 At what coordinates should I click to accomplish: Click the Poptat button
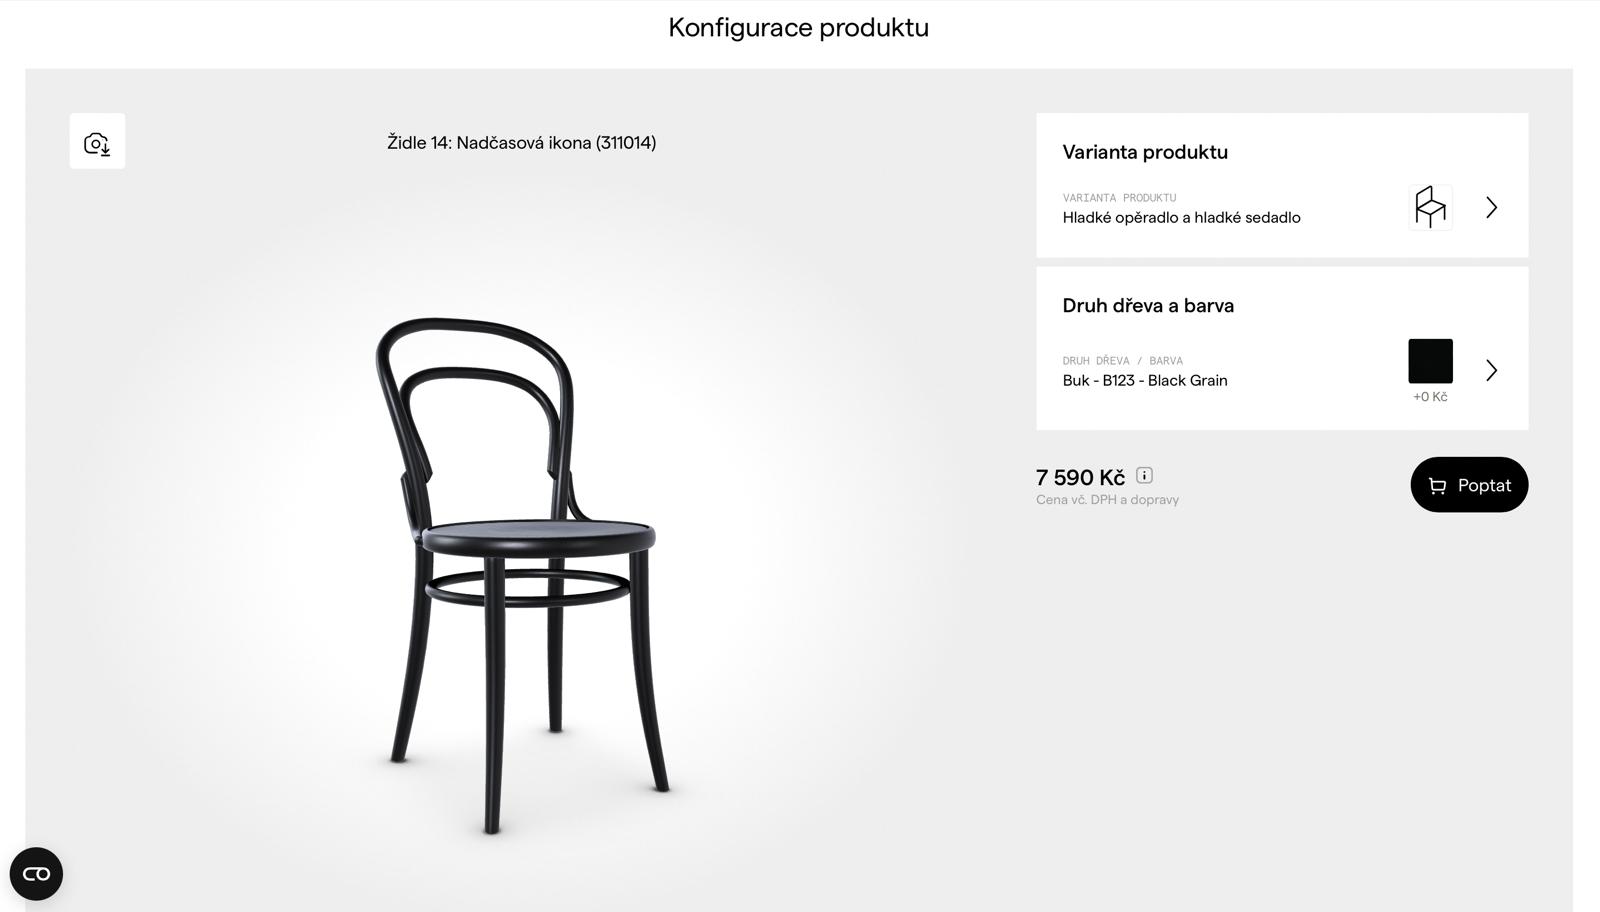[x=1469, y=485]
